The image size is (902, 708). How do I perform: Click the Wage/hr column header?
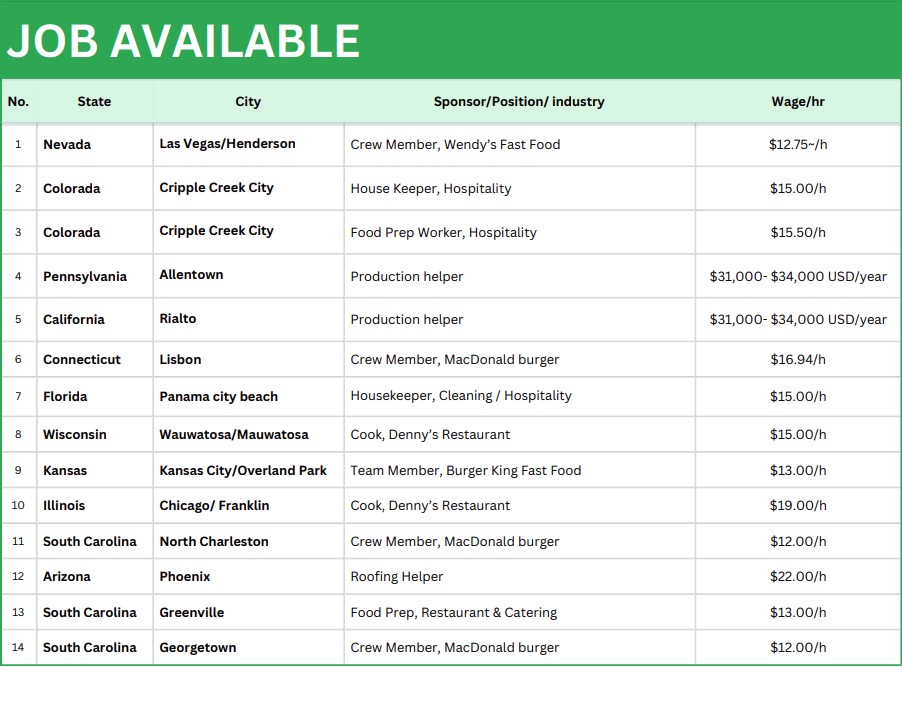tap(798, 102)
